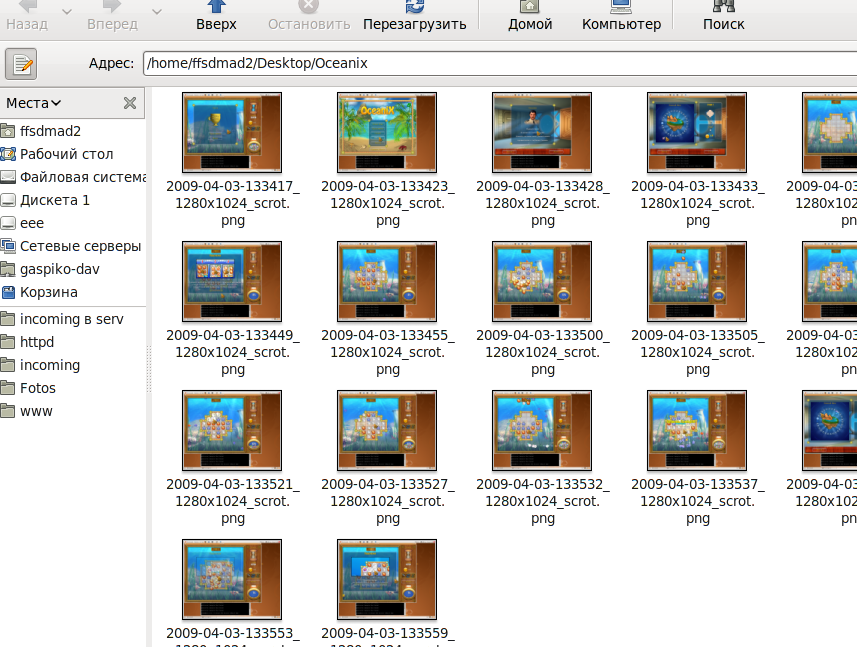Click filename text 2009-04-03-133423_1280x1024_scrot.png
Viewport: 857px width, 647px height.
388,203
